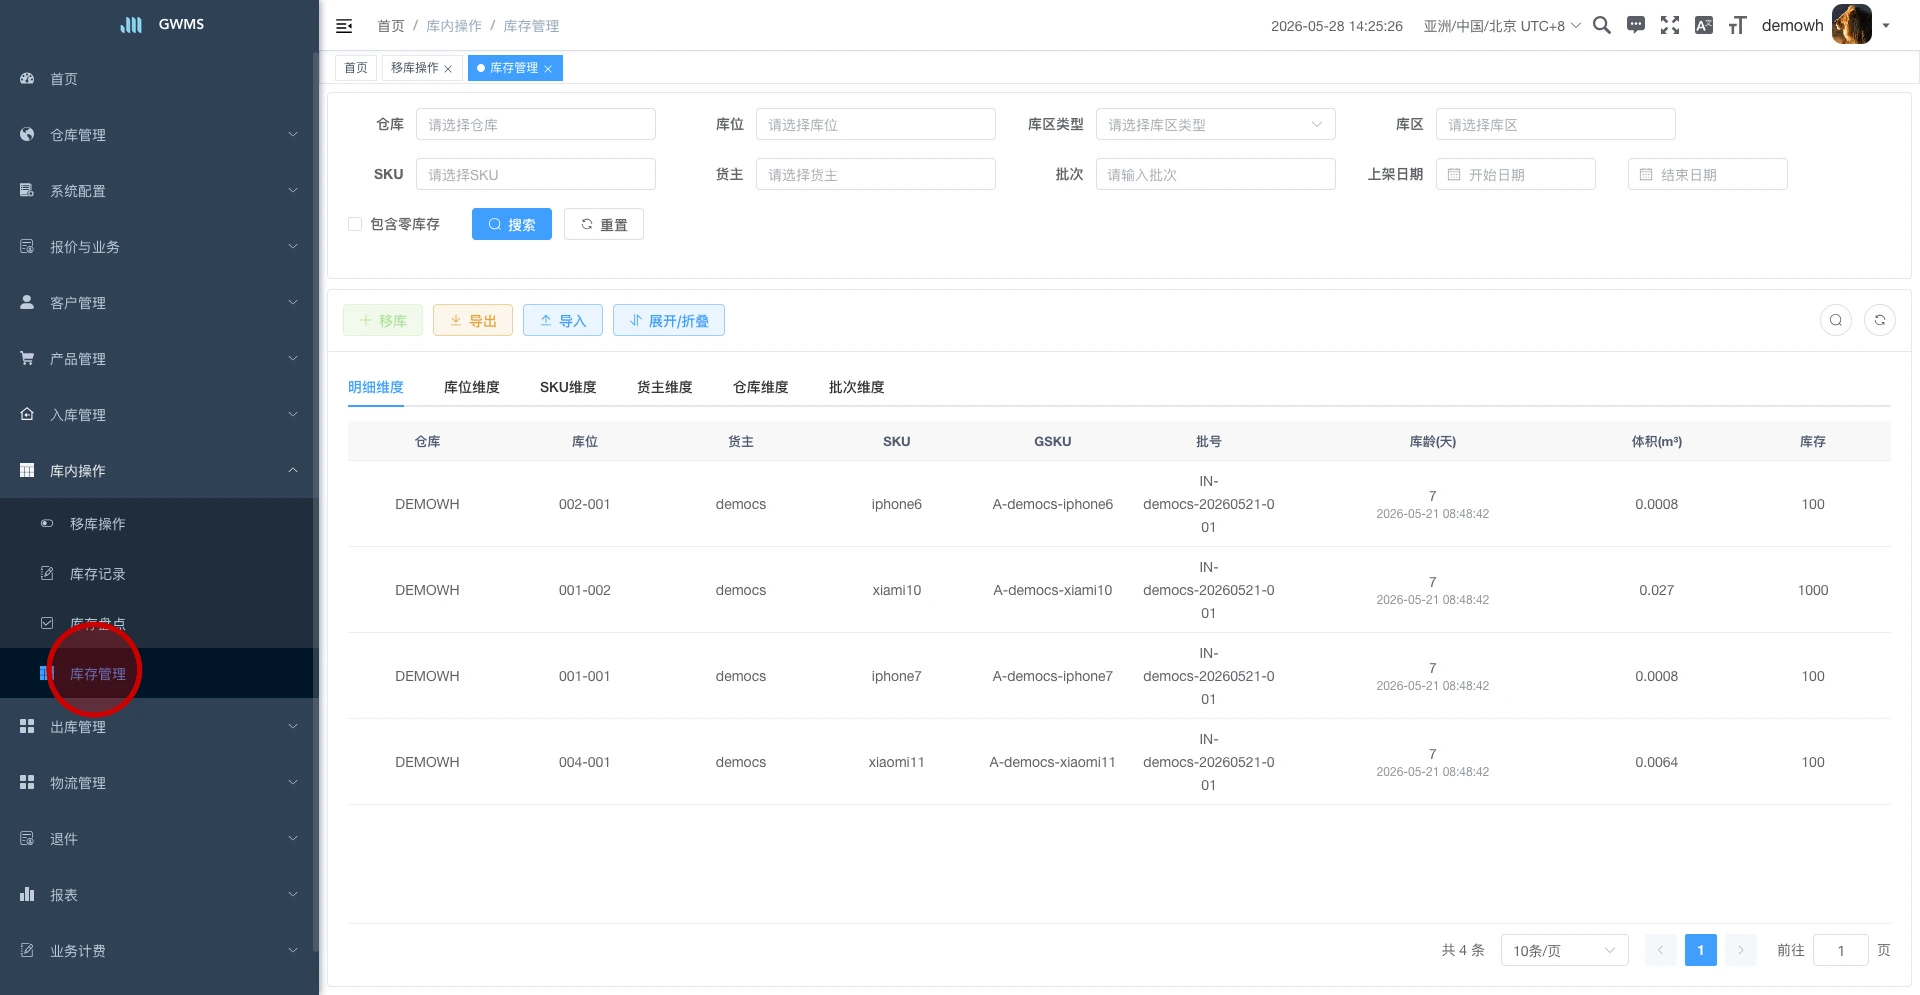
Task: Expand the 业务计费 sidebar menu
Action: 160,951
